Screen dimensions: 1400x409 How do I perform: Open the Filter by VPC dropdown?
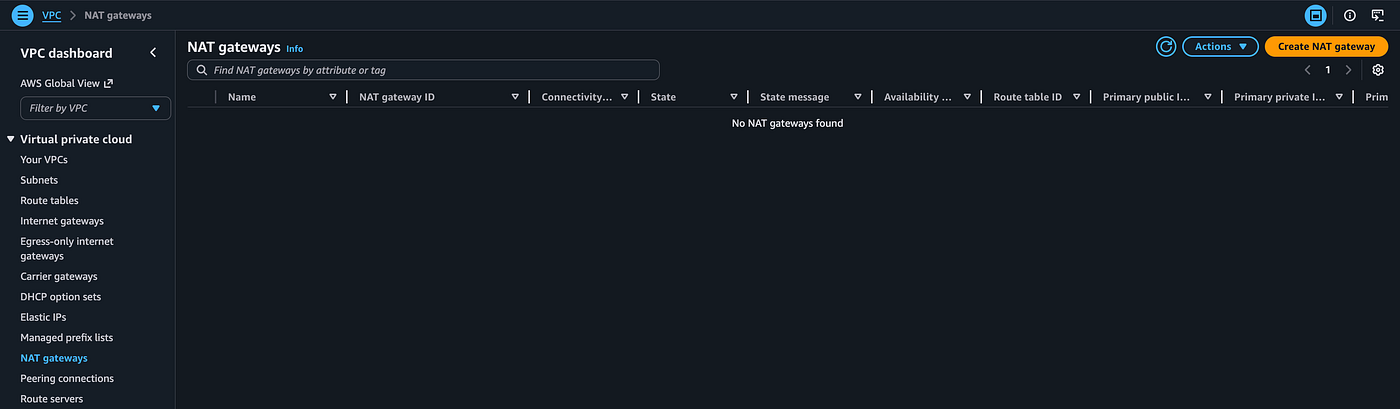point(95,108)
